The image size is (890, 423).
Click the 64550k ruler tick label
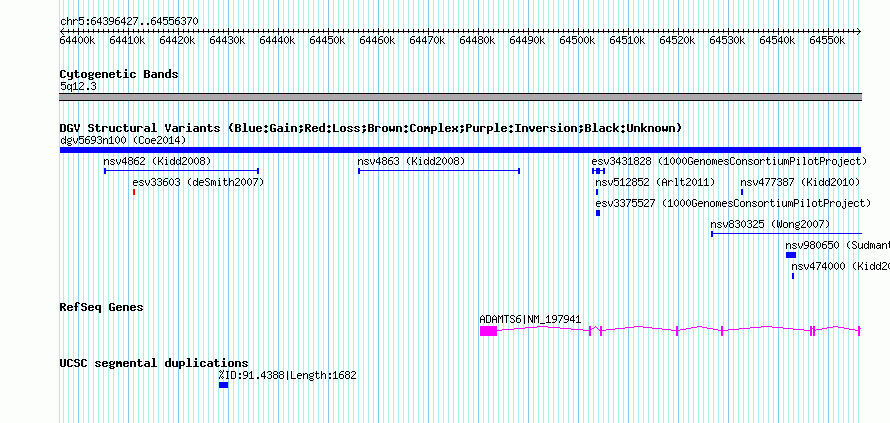tap(827, 40)
